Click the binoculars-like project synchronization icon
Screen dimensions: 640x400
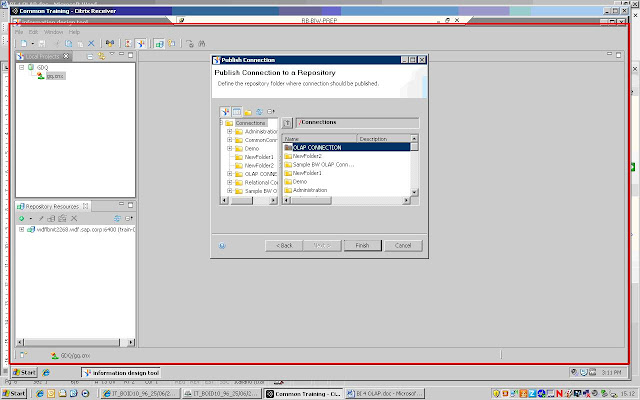click(110, 43)
